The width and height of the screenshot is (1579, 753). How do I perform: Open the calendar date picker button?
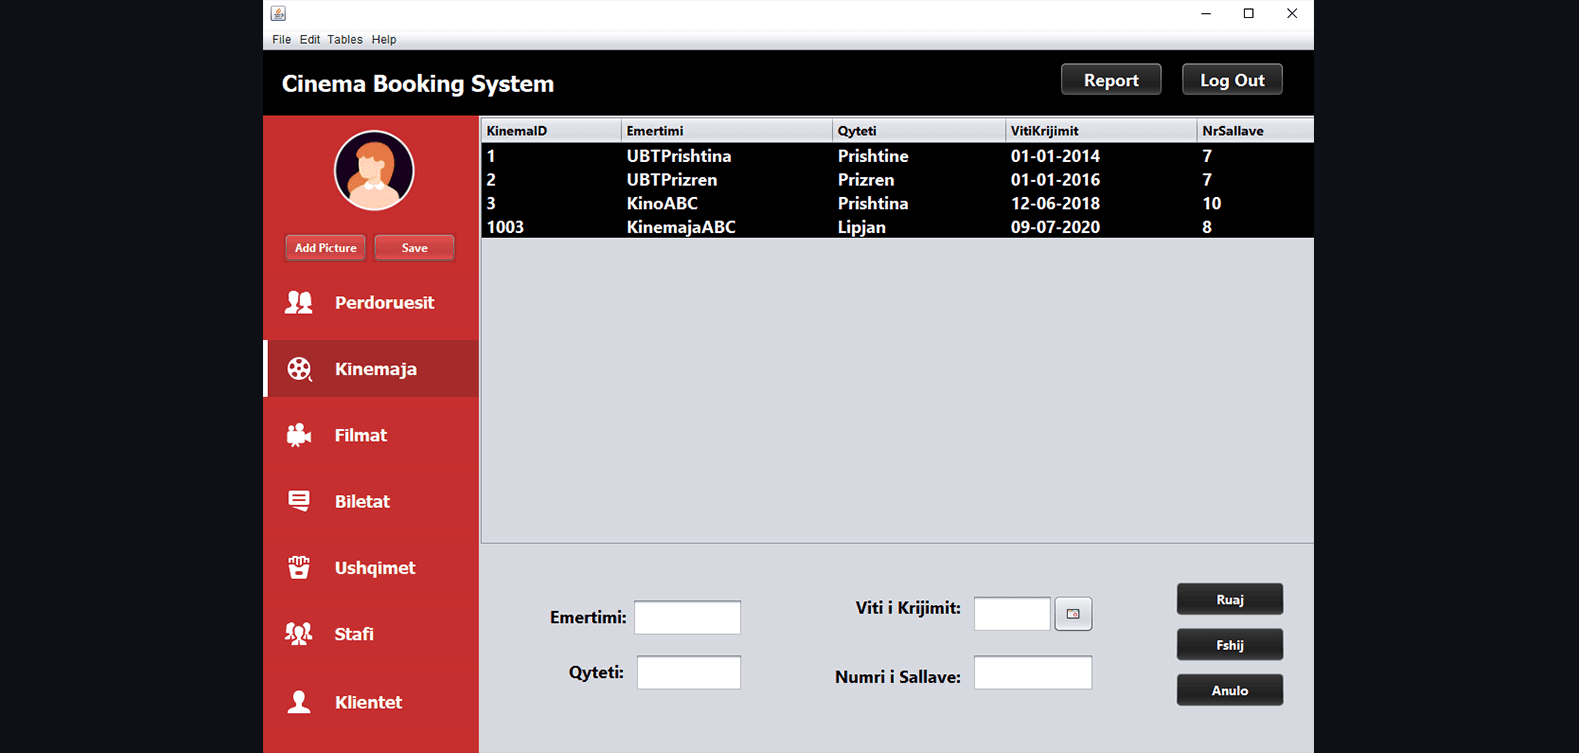(x=1073, y=614)
